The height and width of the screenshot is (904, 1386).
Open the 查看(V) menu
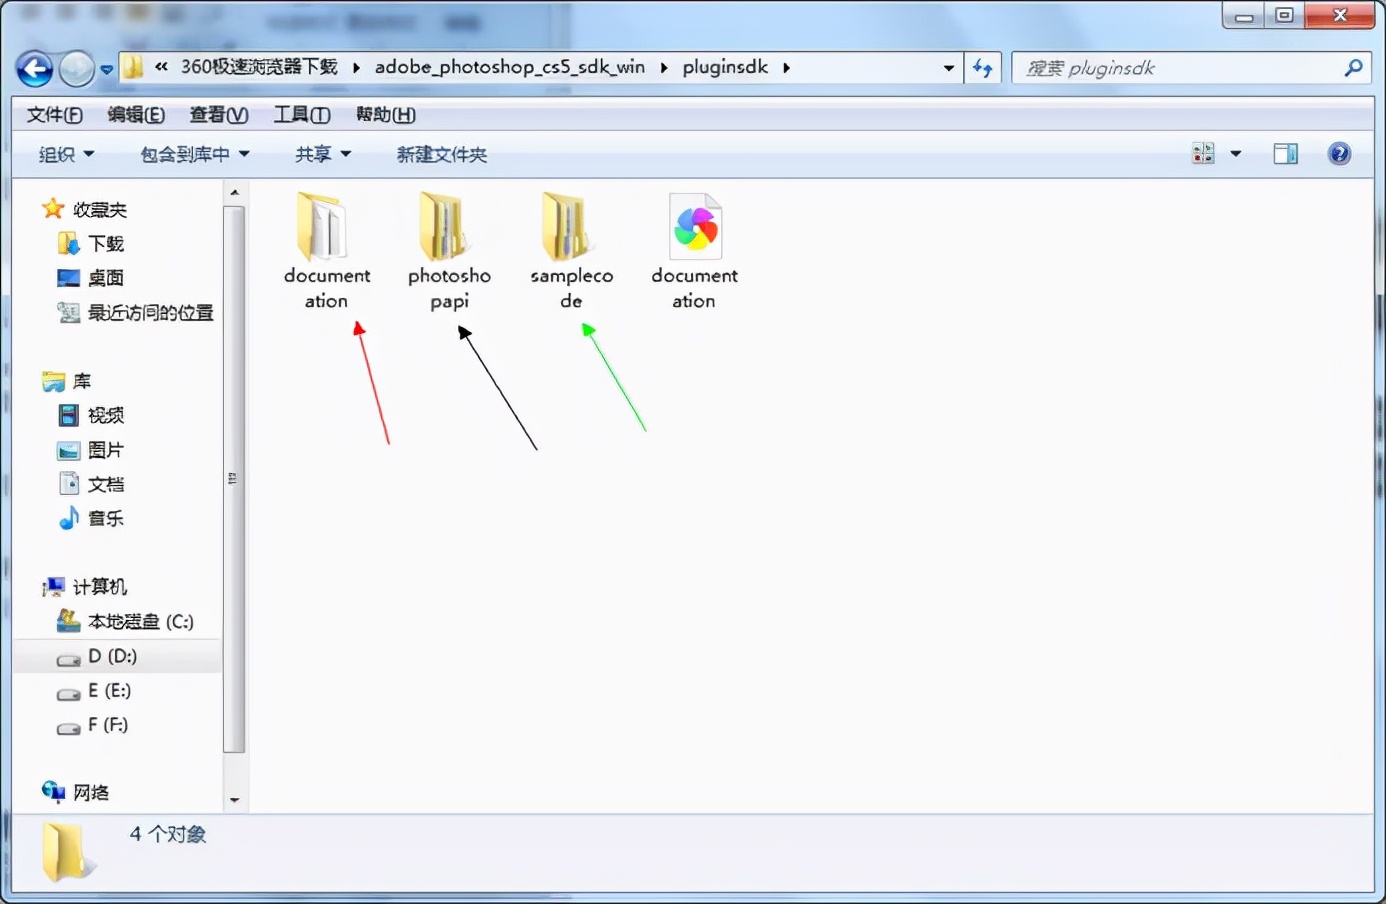click(219, 115)
